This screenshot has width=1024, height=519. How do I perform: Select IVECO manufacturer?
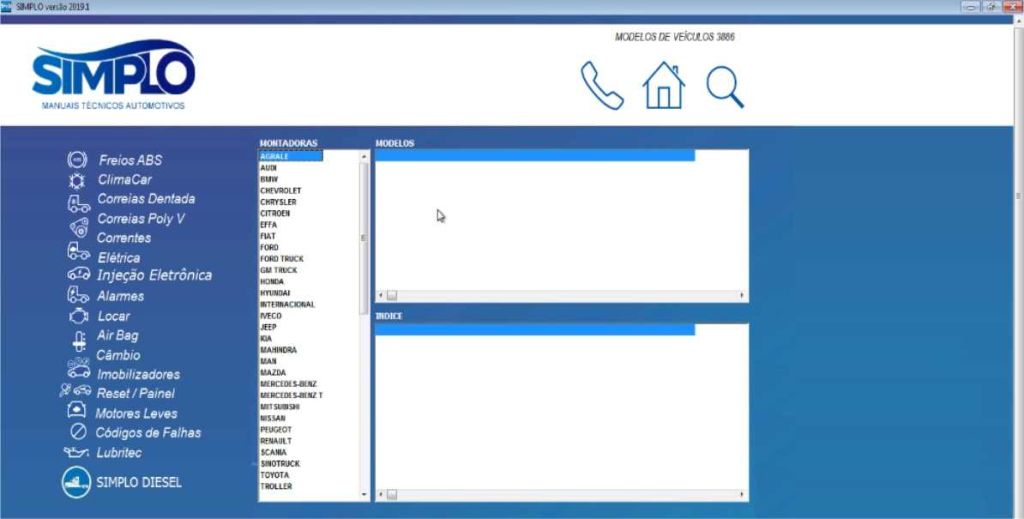tap(271, 316)
